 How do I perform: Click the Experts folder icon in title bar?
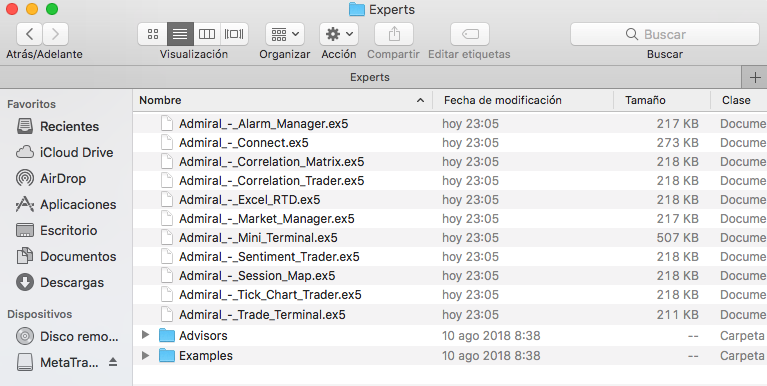357,9
